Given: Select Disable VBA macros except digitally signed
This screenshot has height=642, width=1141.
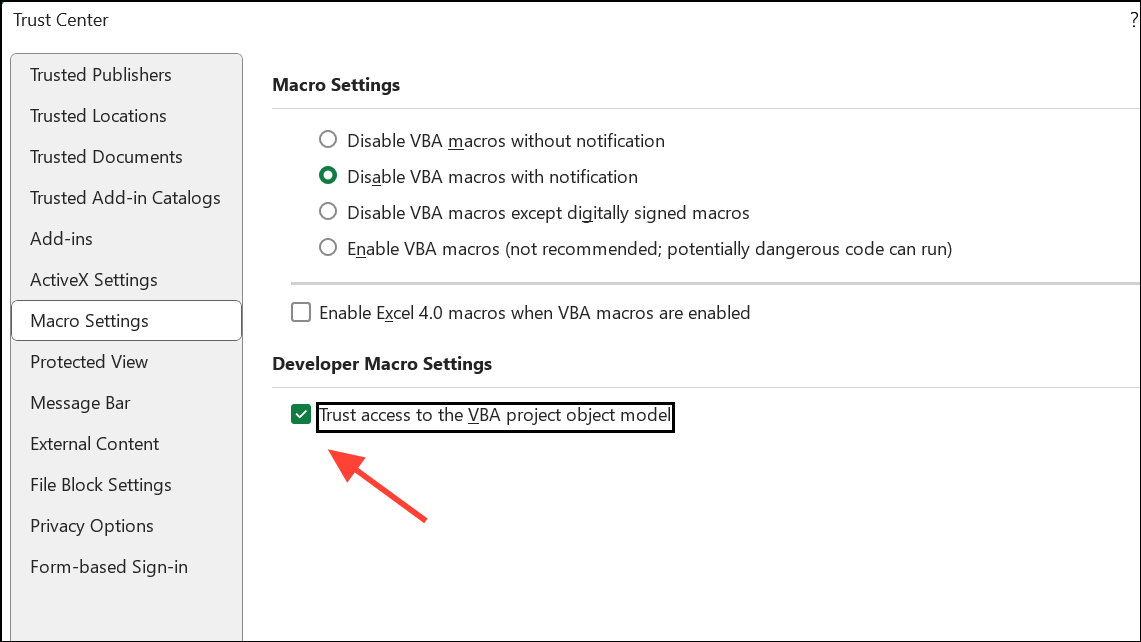Looking at the screenshot, I should point(327,211).
